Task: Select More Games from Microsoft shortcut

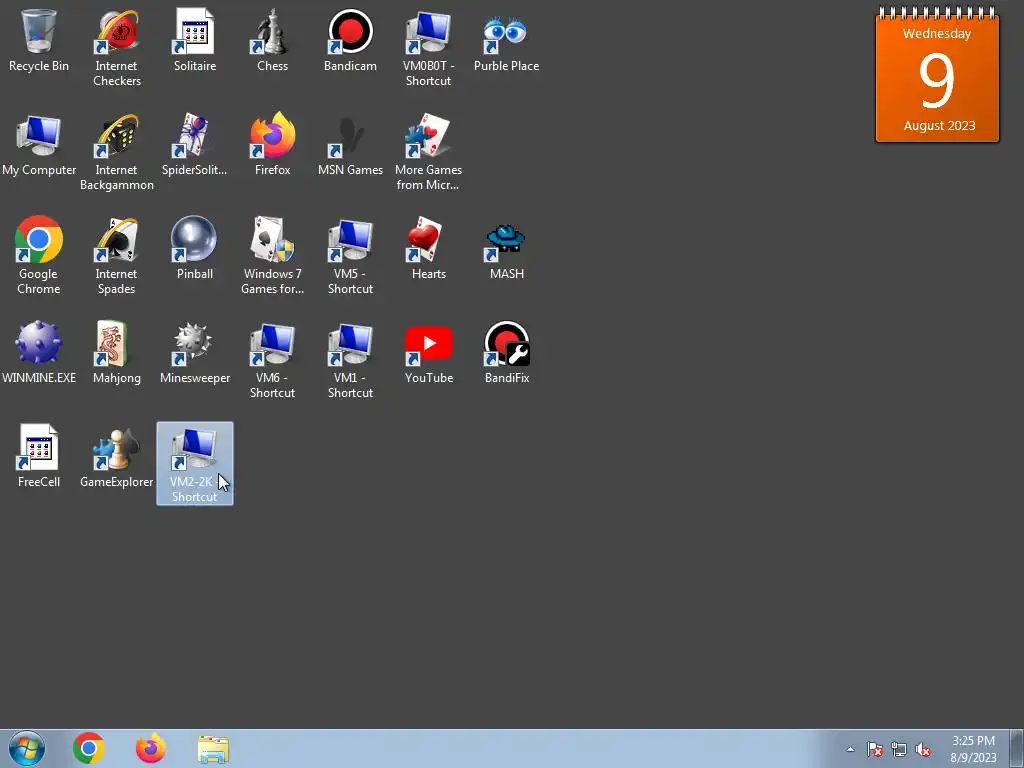Action: point(428,153)
